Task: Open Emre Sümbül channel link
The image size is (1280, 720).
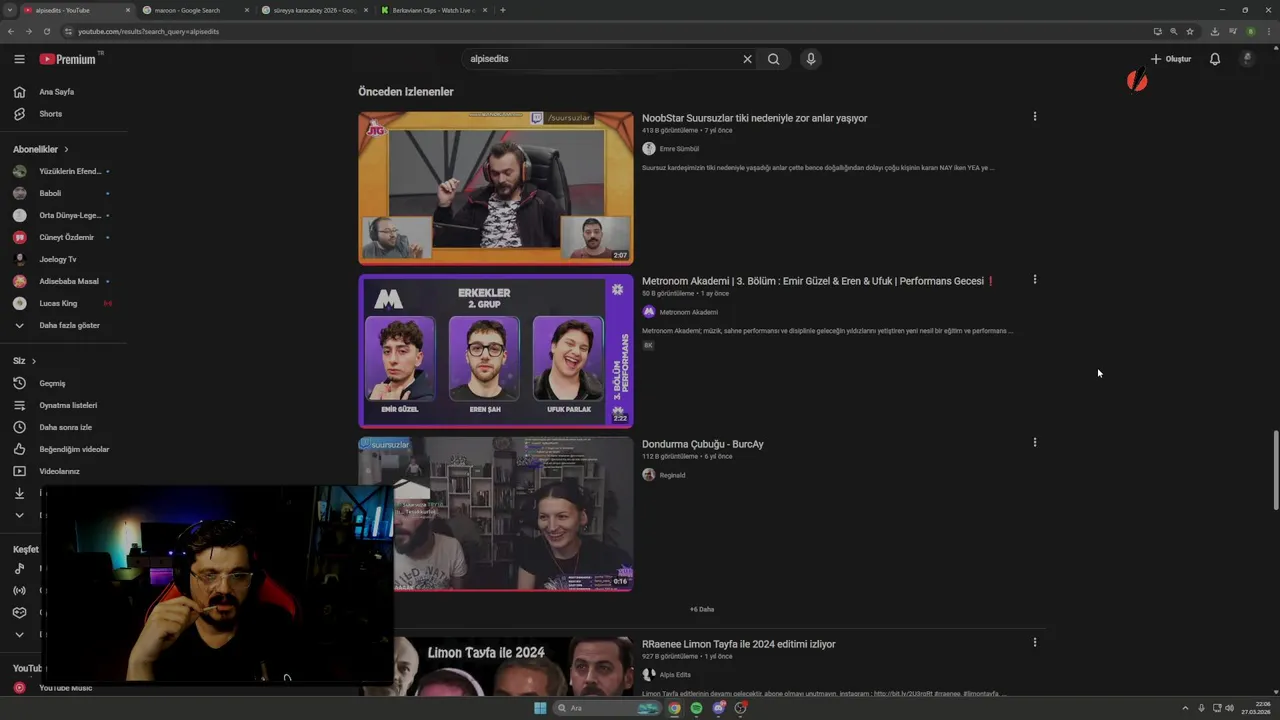Action: tap(679, 149)
